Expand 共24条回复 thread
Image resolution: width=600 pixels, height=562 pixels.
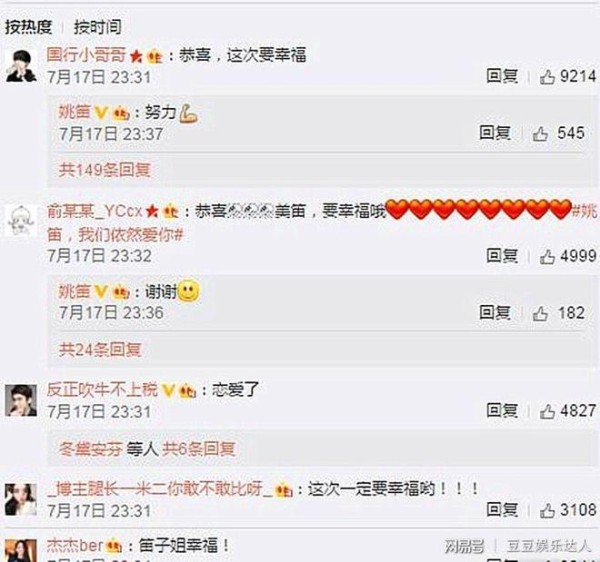coord(101,349)
